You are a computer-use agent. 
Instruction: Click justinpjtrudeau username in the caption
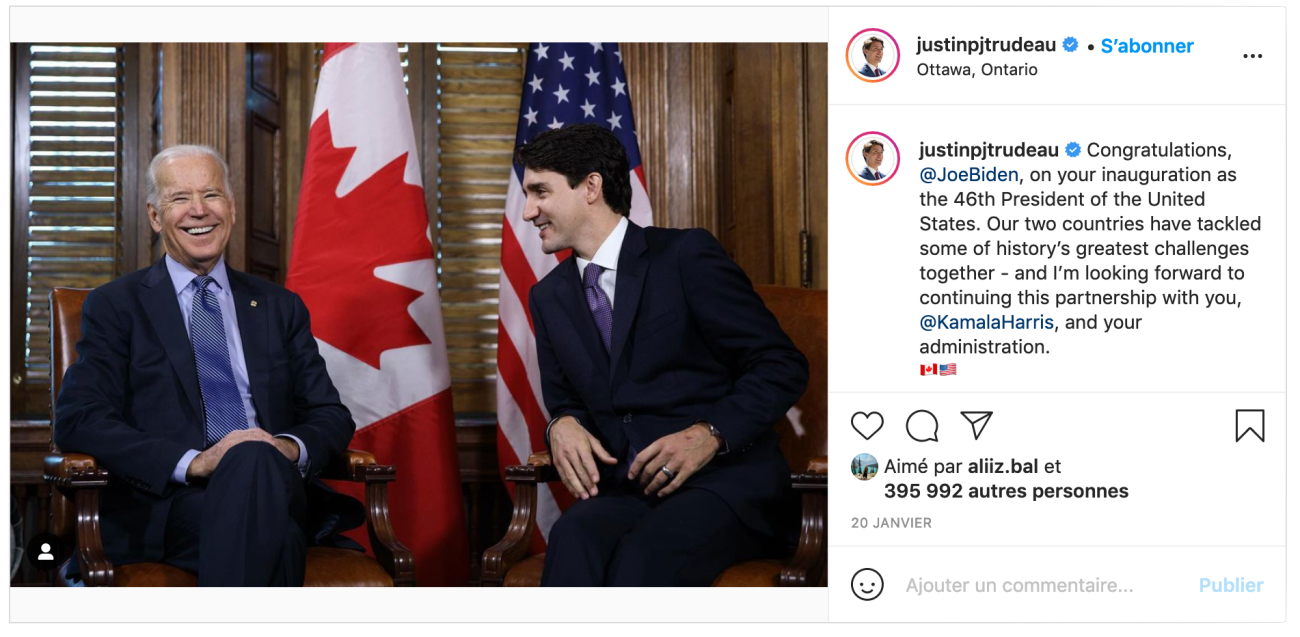point(989,150)
